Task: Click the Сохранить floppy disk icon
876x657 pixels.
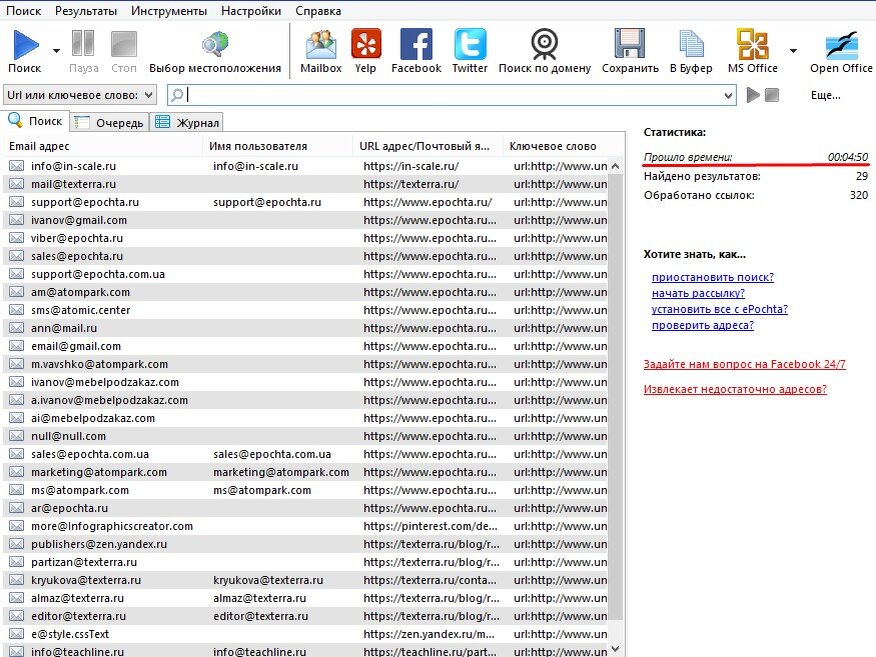Action: (630, 44)
